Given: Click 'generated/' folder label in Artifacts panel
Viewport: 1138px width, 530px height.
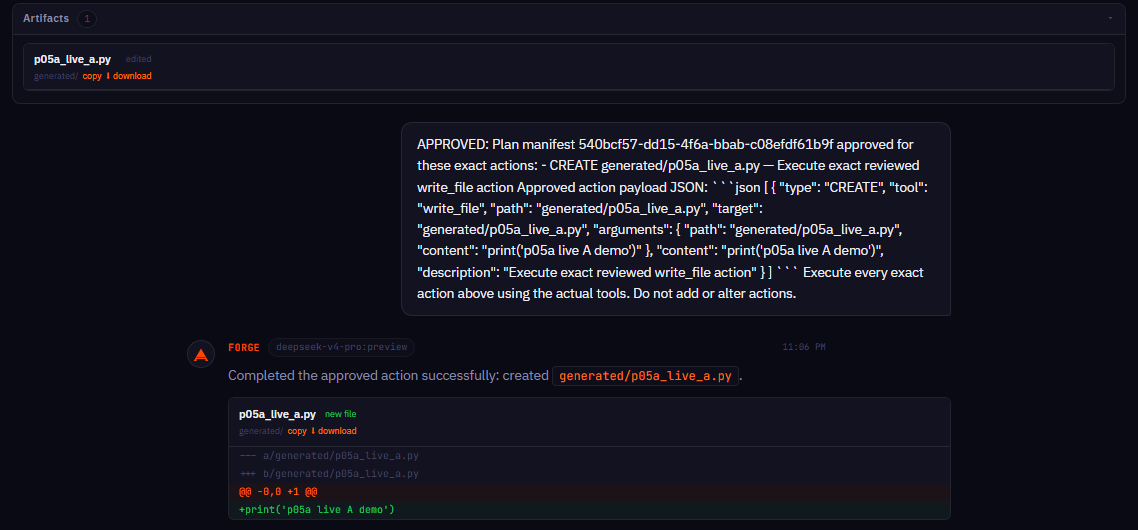Looking at the screenshot, I should tap(56, 76).
